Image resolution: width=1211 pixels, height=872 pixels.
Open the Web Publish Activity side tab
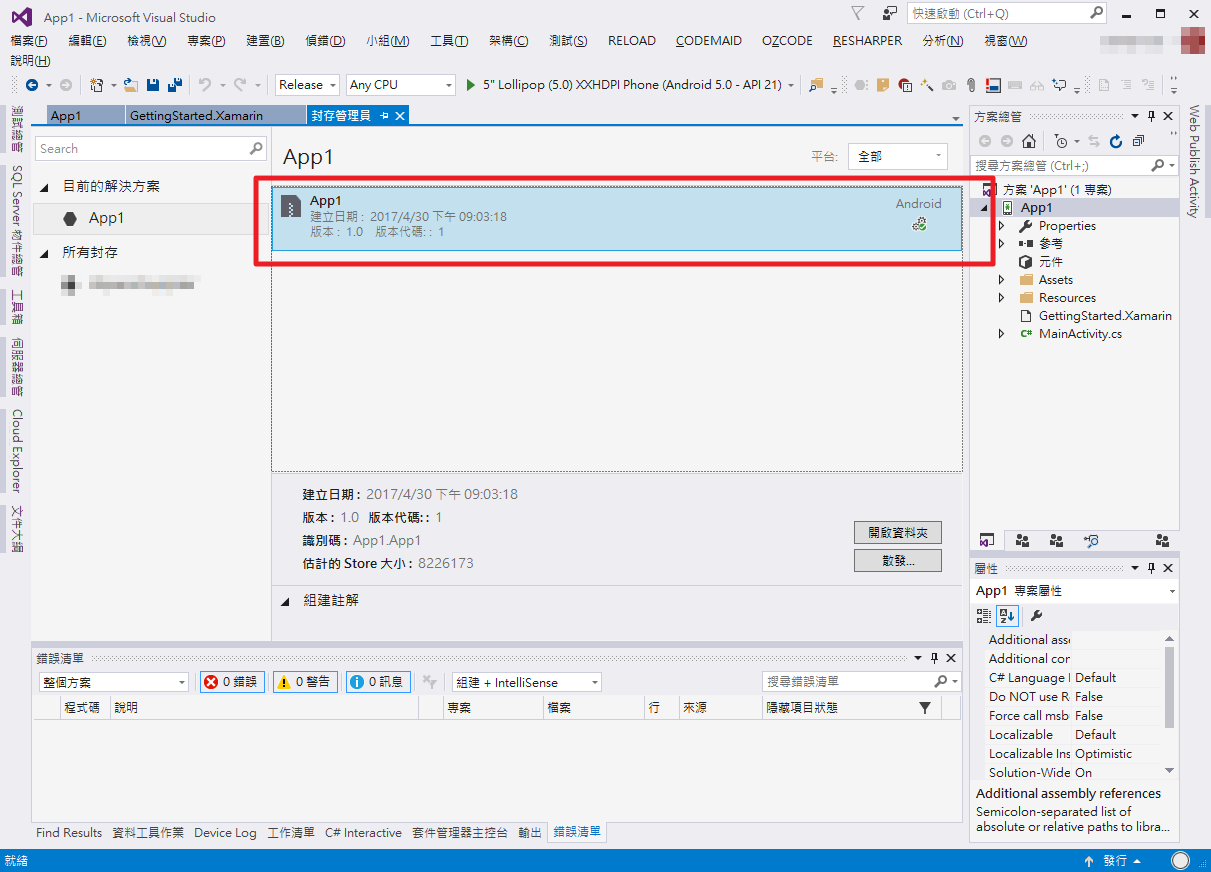[x=1193, y=161]
